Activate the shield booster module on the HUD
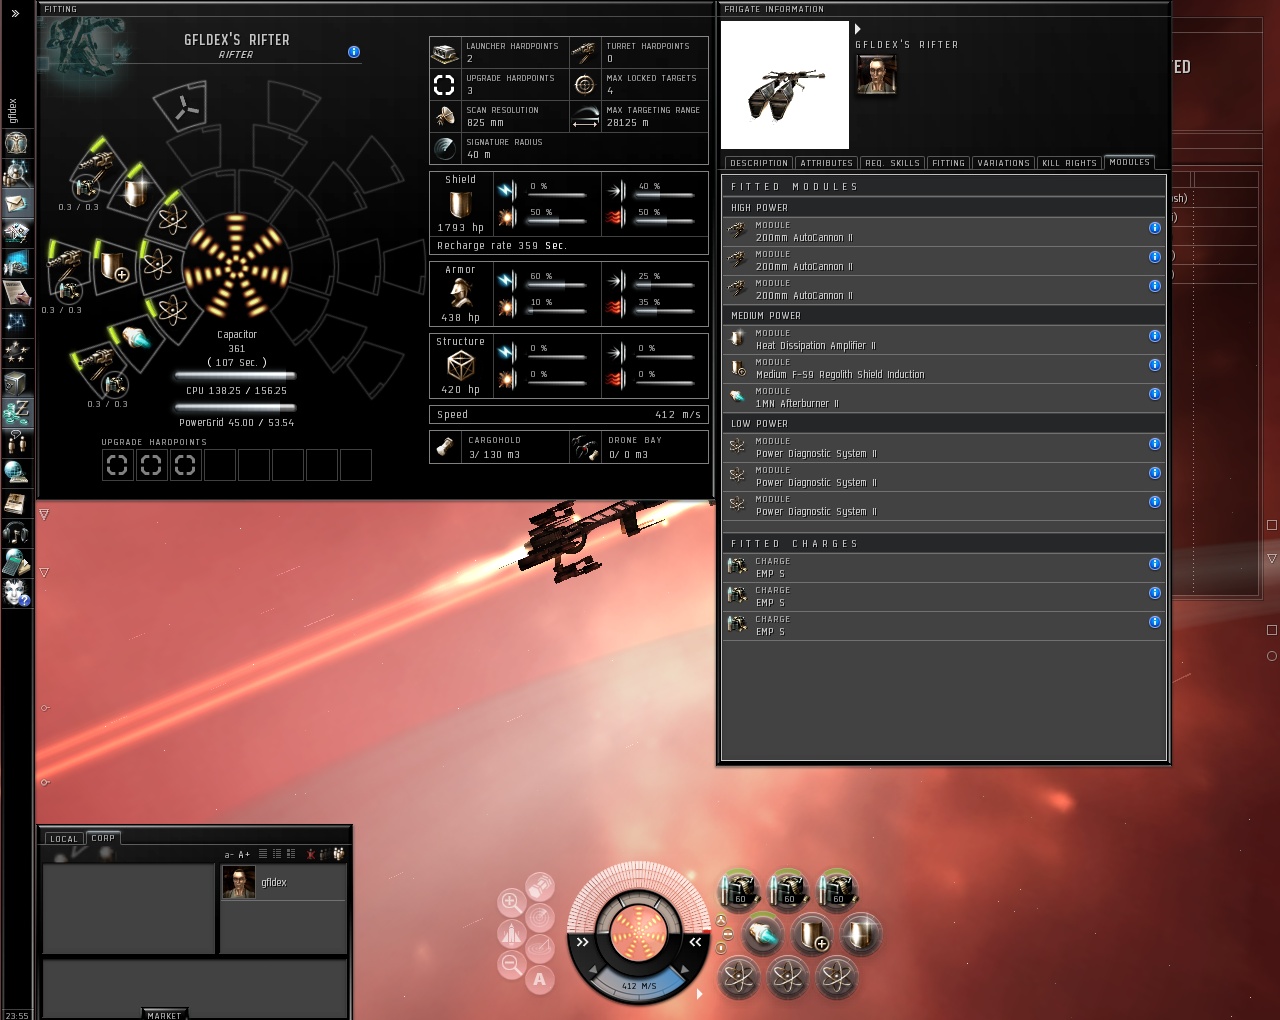 [813, 933]
